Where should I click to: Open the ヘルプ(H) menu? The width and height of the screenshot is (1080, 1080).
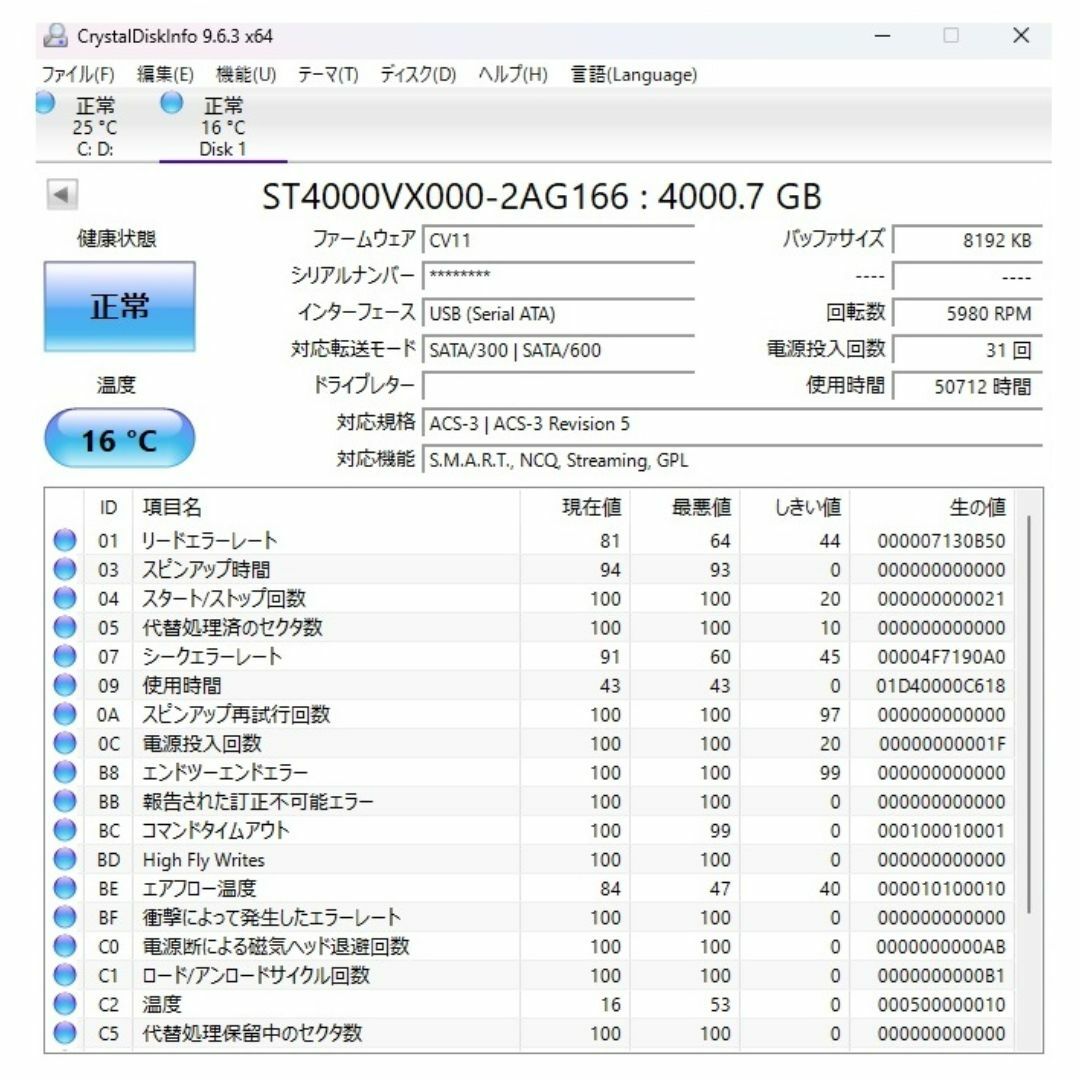click(x=512, y=74)
